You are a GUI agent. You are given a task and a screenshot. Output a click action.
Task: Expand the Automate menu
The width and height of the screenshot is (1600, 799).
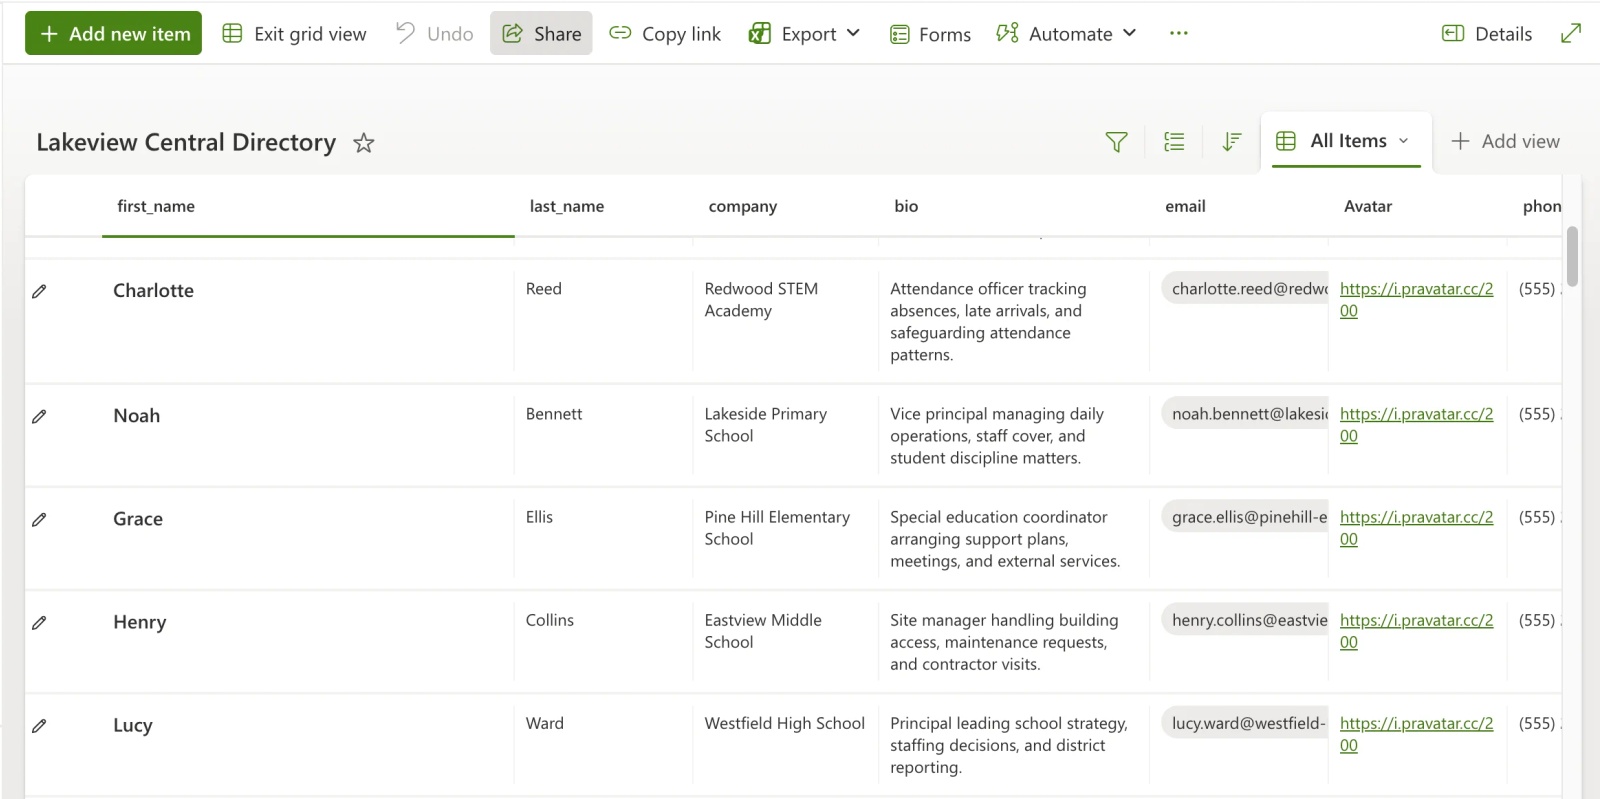(1067, 33)
